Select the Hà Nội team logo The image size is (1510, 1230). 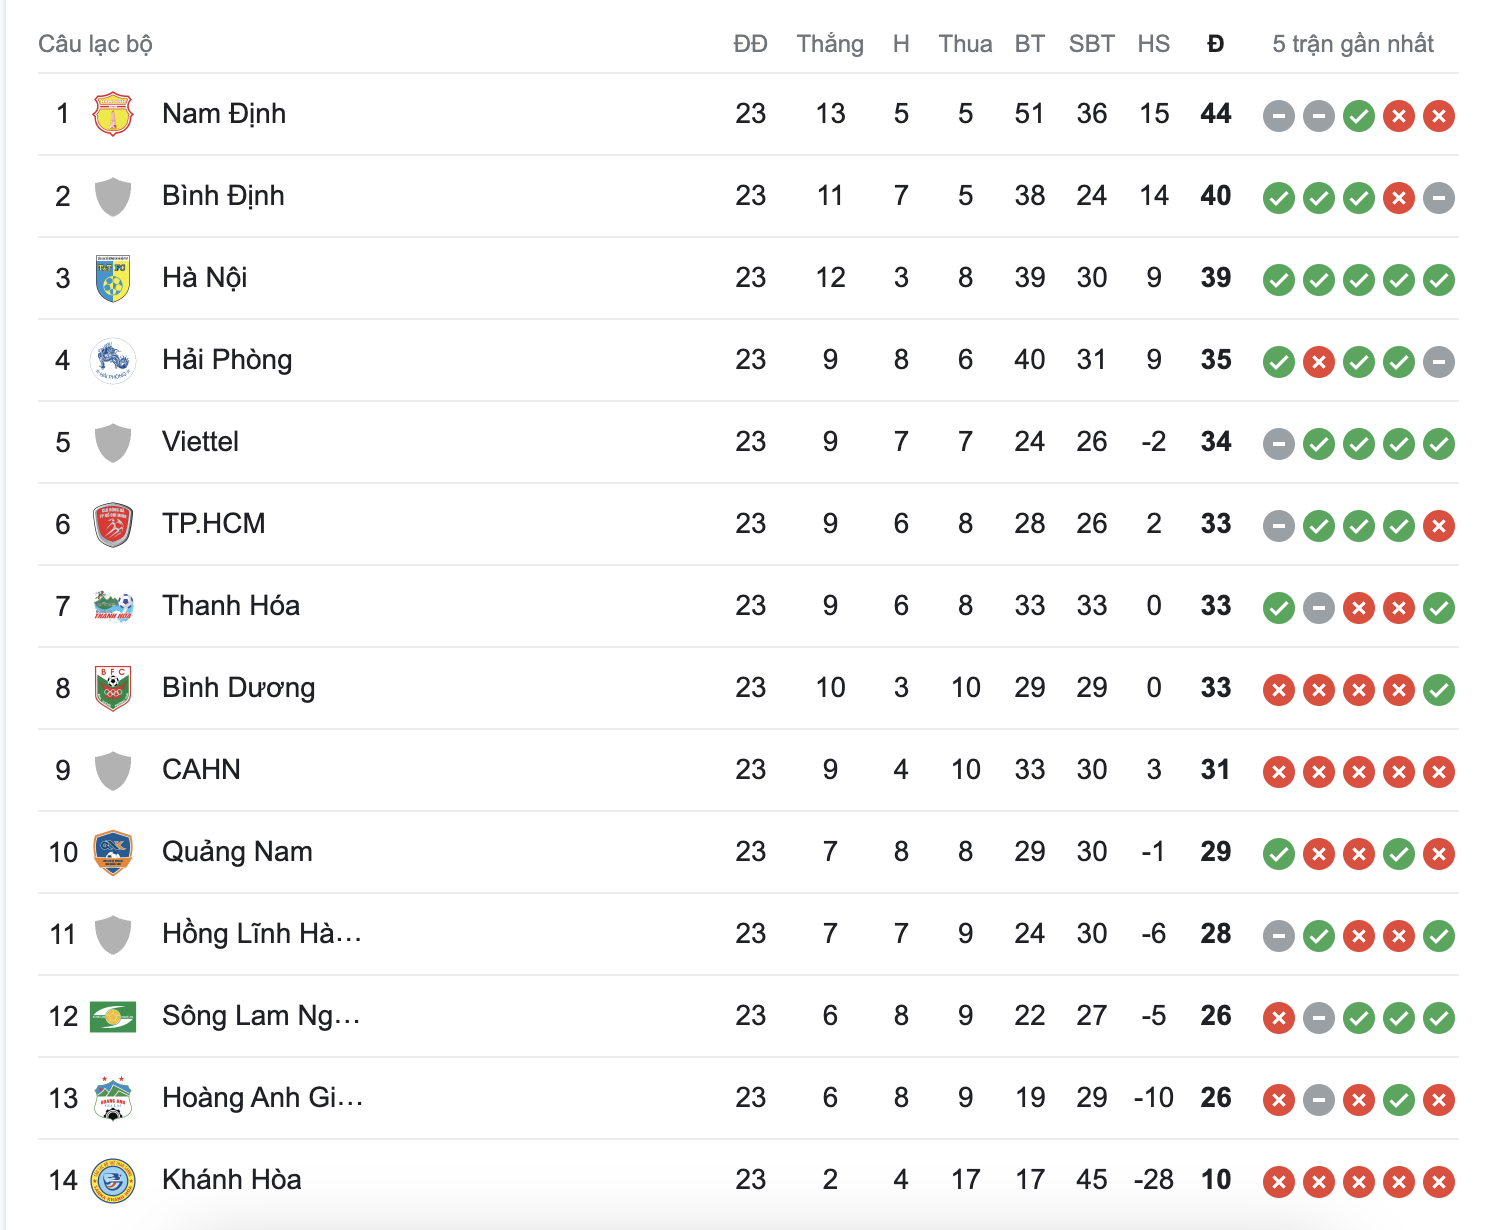click(x=113, y=279)
